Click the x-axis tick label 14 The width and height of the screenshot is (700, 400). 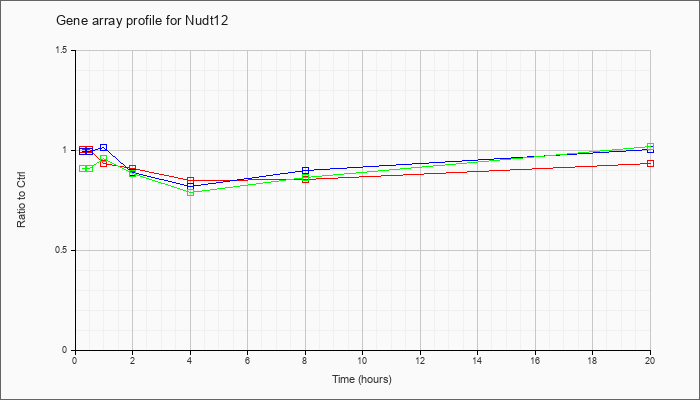point(478,361)
